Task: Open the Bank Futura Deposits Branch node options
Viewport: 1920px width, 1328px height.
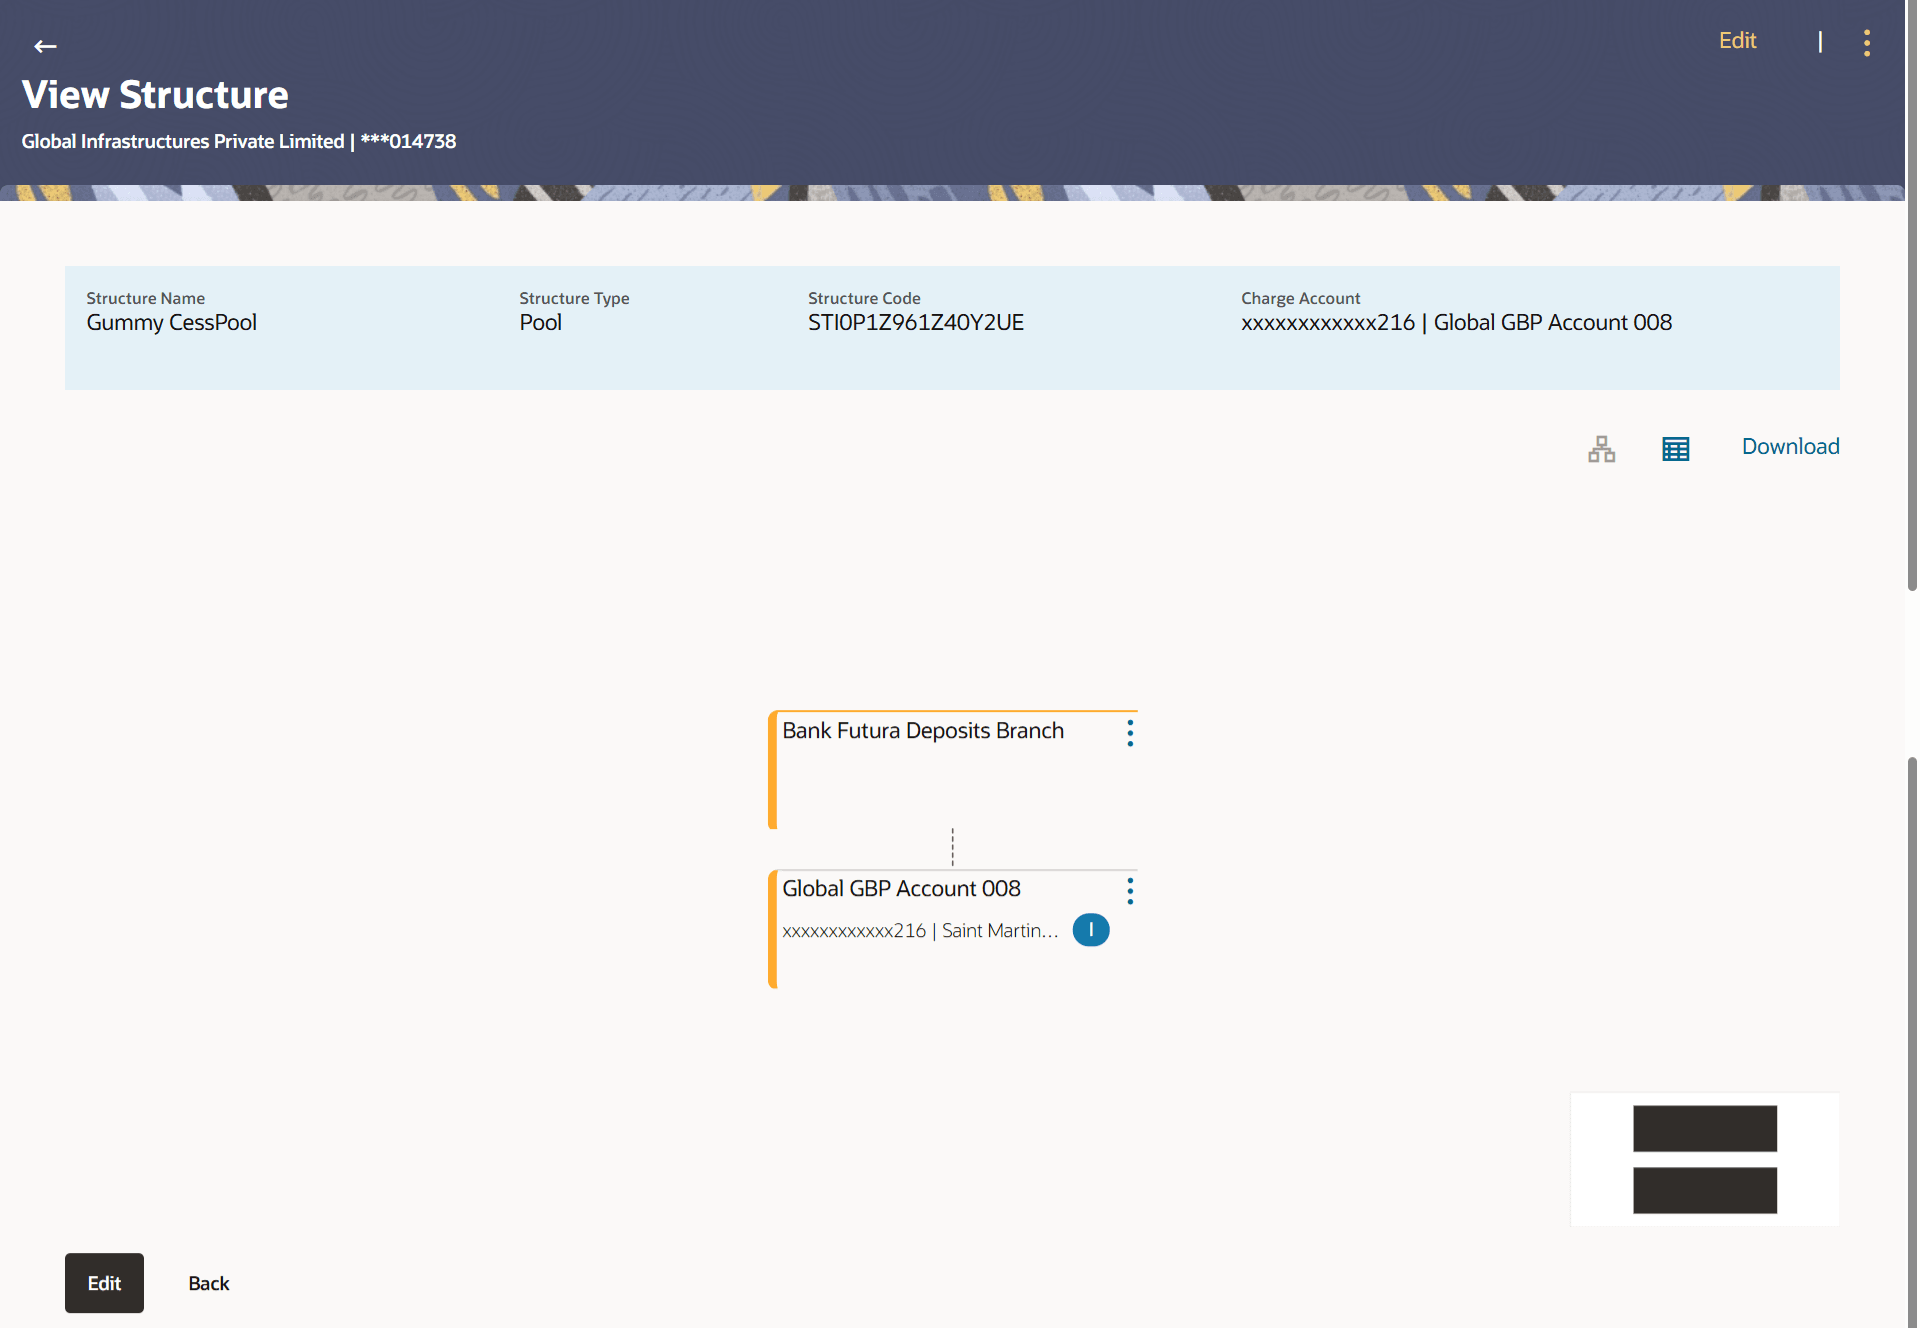Action: tap(1130, 733)
